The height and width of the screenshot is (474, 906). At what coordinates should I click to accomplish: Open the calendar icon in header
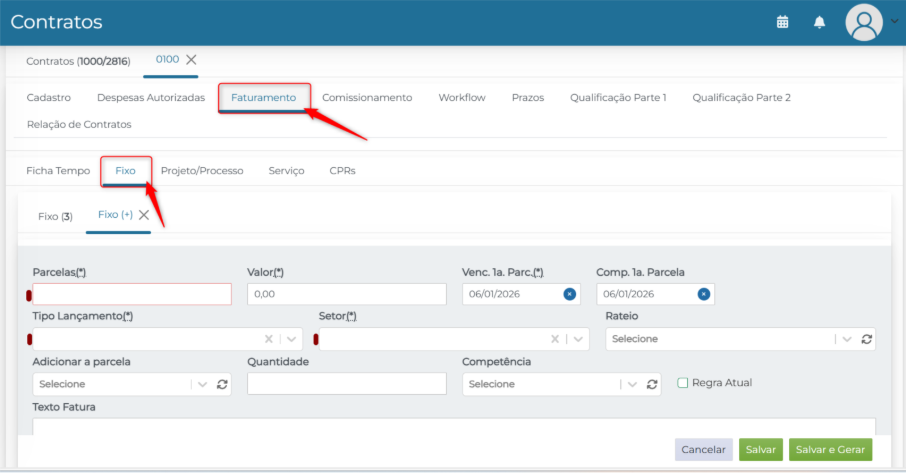782,22
